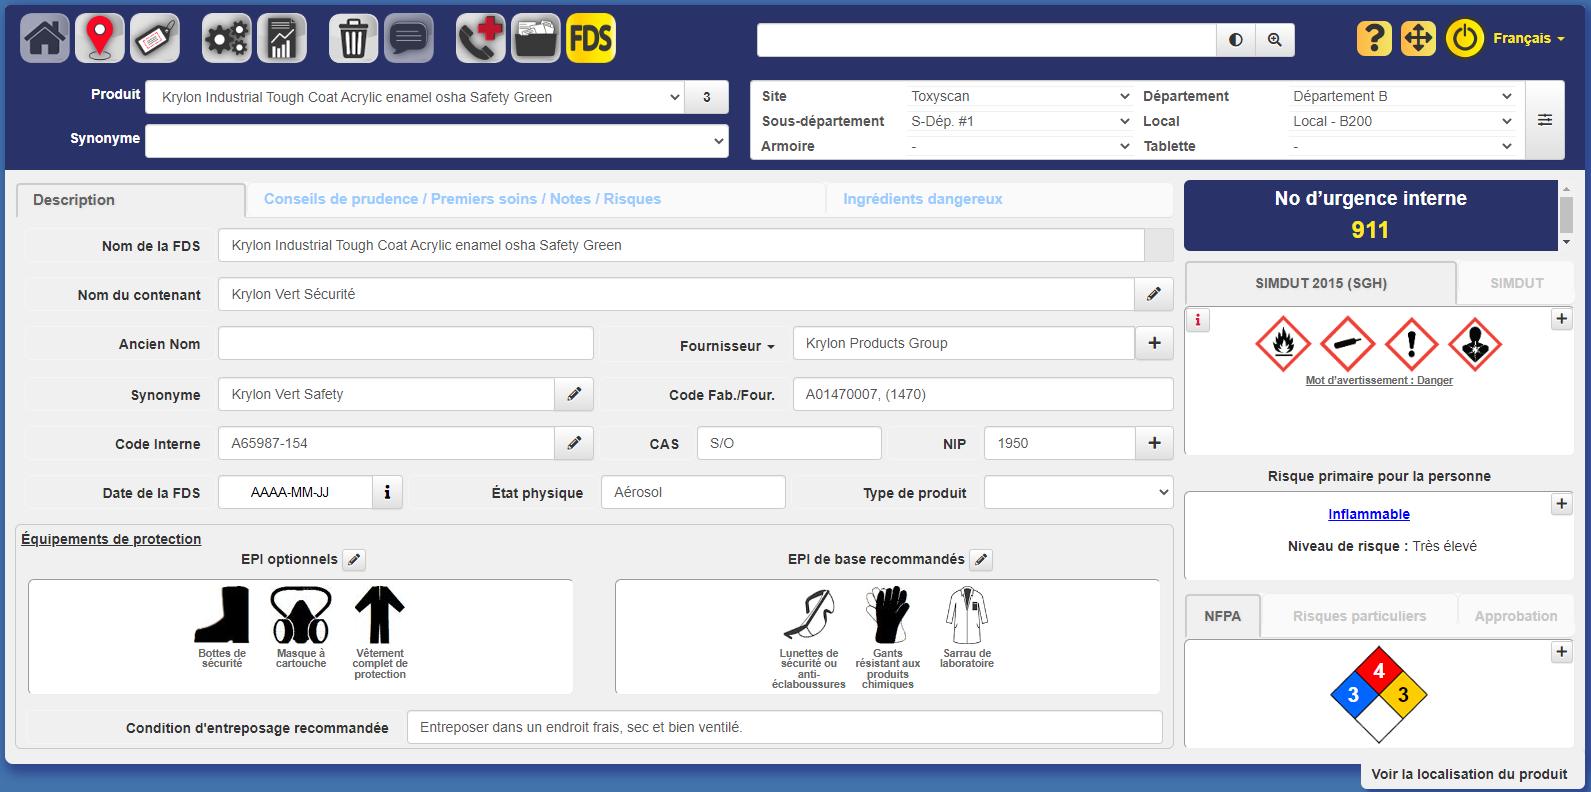The width and height of the screenshot is (1591, 792).
Task: Select the NFPA tab
Action: click(x=1222, y=616)
